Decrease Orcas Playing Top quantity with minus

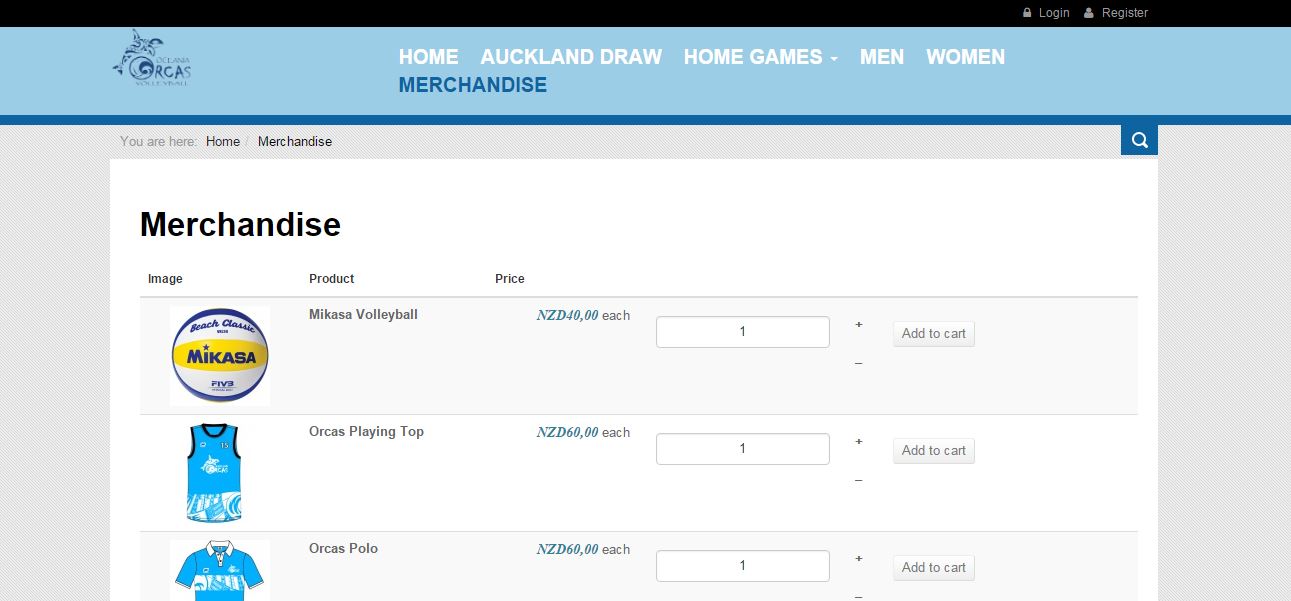pos(859,480)
